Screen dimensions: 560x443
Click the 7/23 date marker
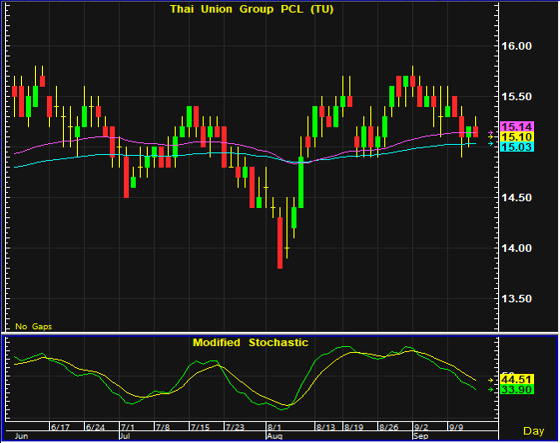coord(235,427)
